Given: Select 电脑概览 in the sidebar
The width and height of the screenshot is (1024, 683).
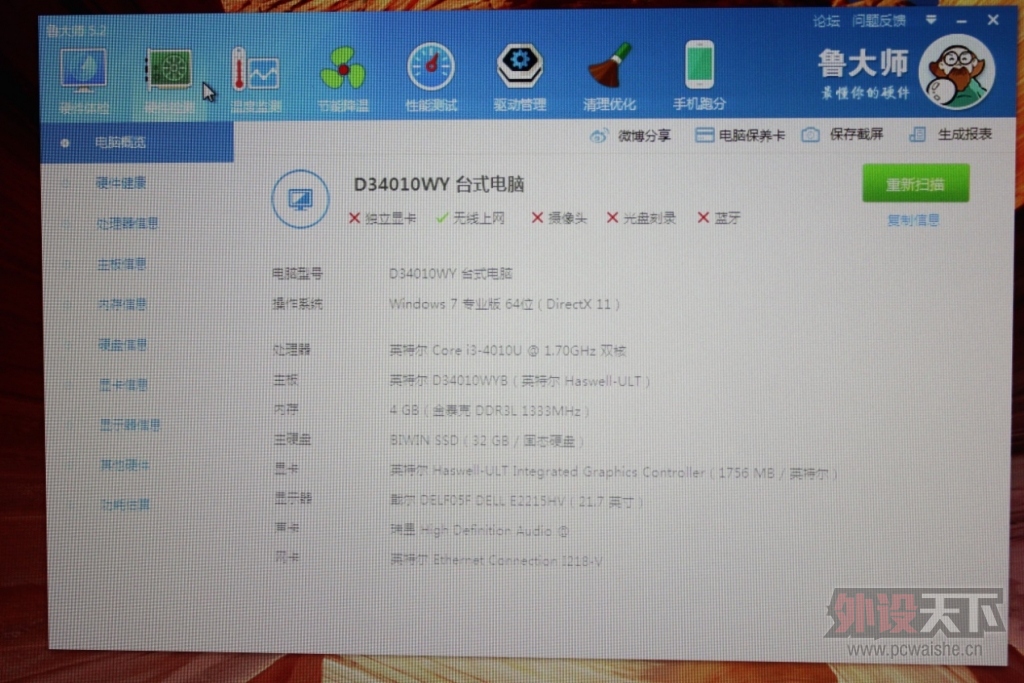Looking at the screenshot, I should 137,142.
